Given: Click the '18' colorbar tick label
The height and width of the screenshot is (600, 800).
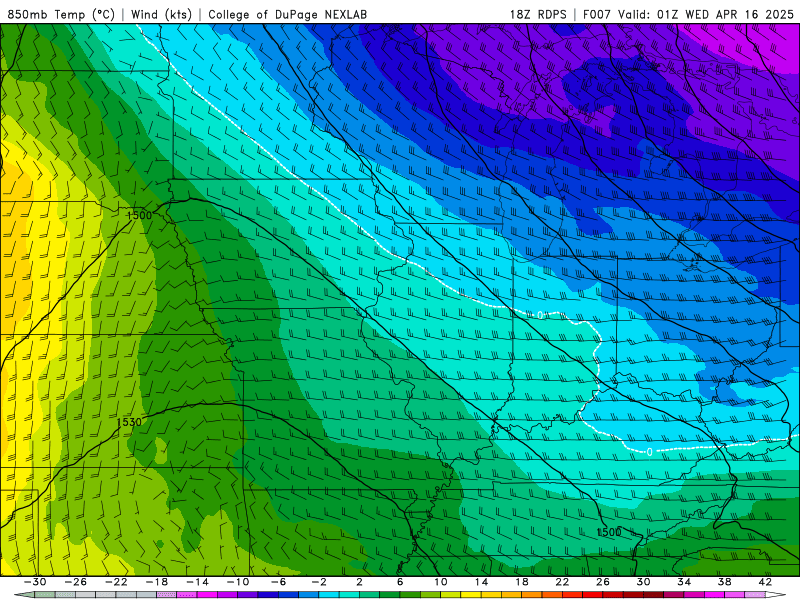Looking at the screenshot, I should (521, 582).
